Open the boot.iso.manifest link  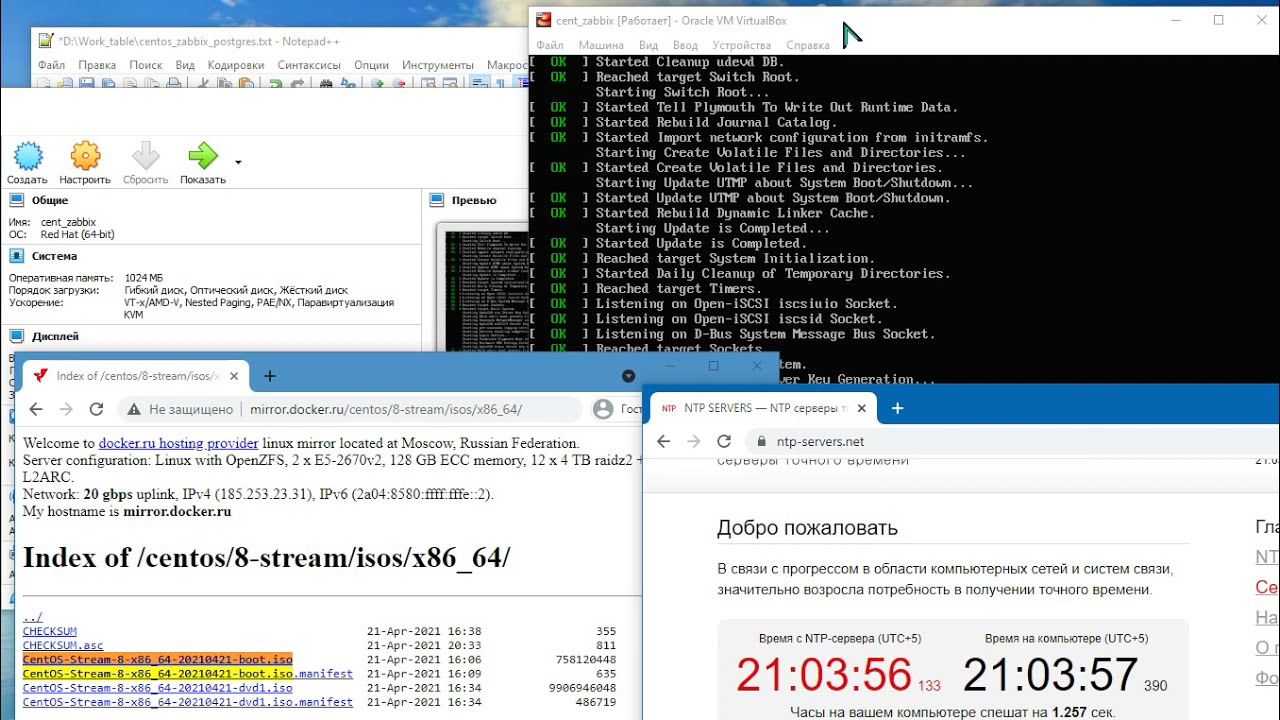(x=188, y=673)
